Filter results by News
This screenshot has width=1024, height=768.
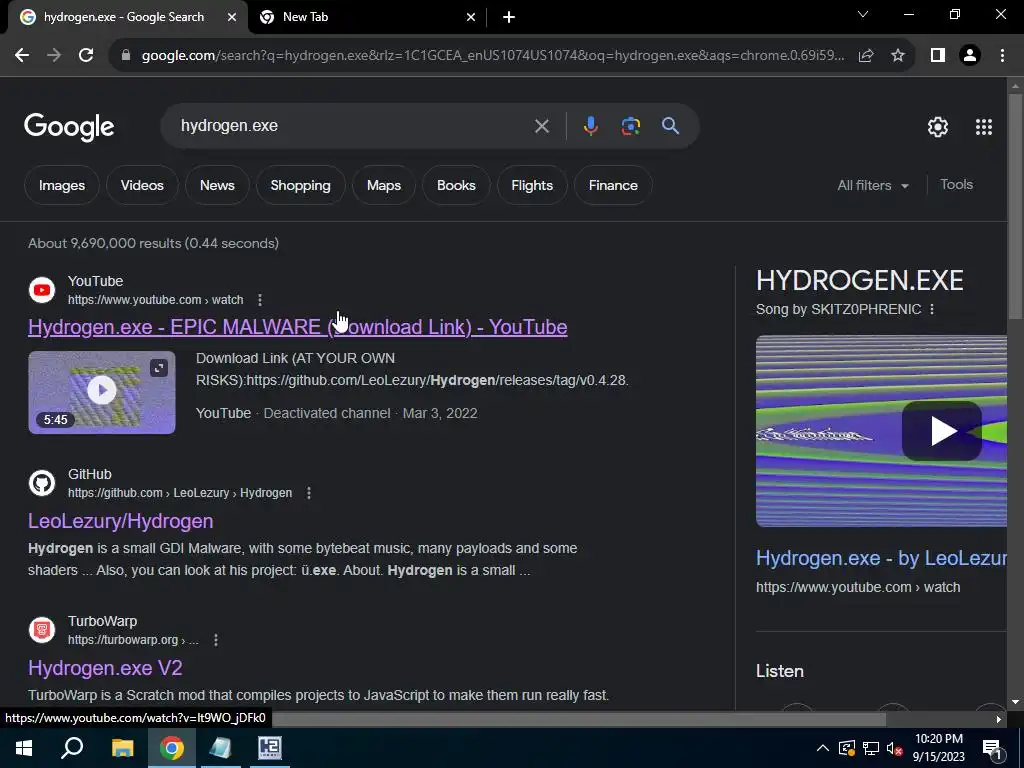(x=217, y=185)
